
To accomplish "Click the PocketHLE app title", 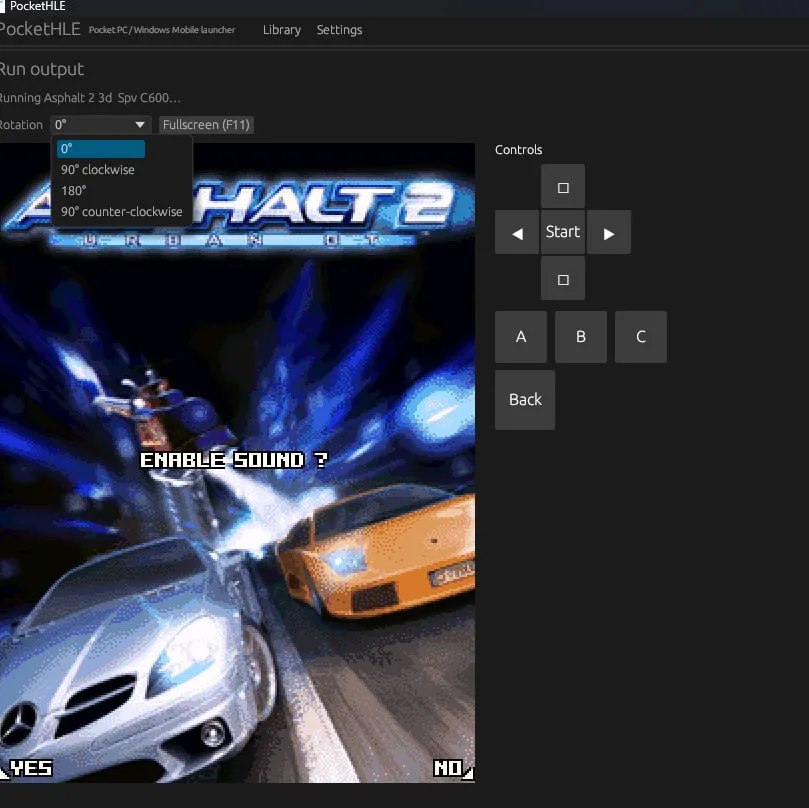I will coord(40,29).
